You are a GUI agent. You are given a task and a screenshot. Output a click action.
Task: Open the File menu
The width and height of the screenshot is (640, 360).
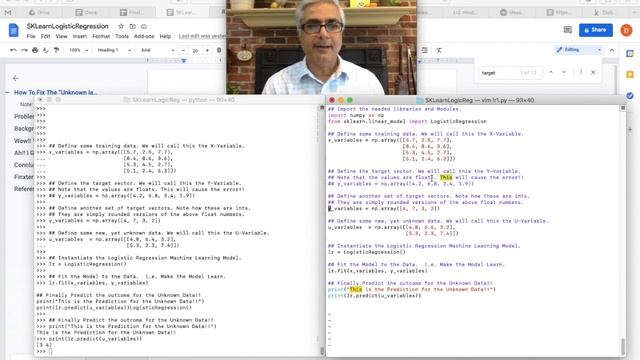[x=31, y=36]
